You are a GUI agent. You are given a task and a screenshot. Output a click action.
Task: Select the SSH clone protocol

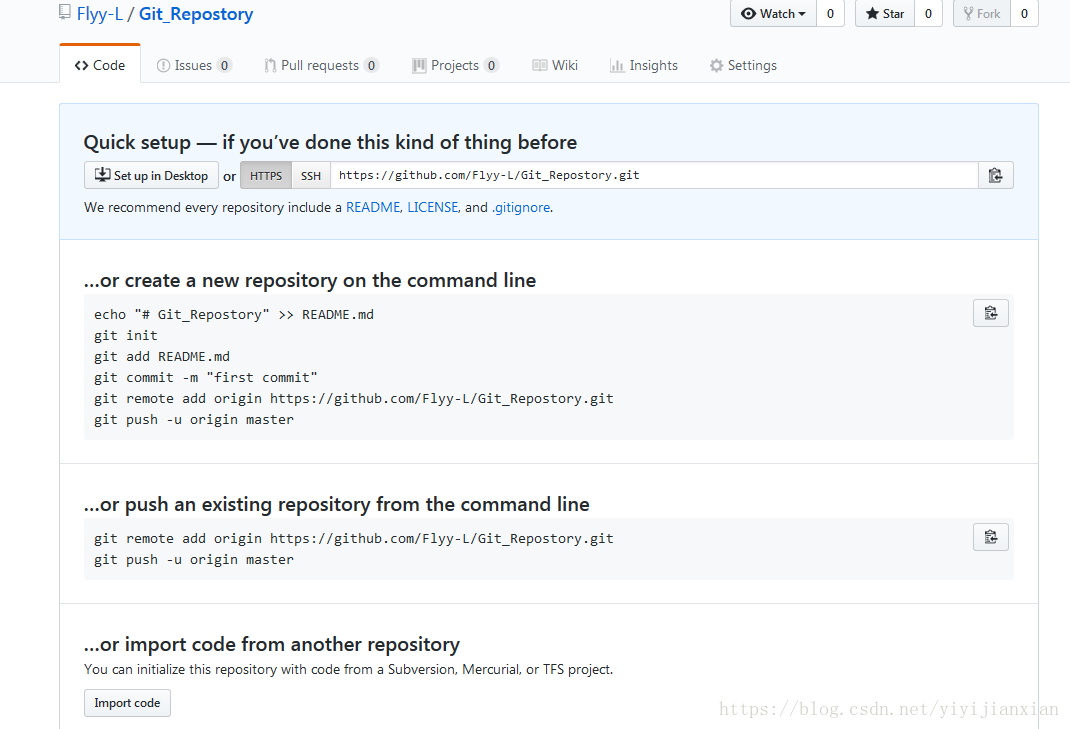311,175
